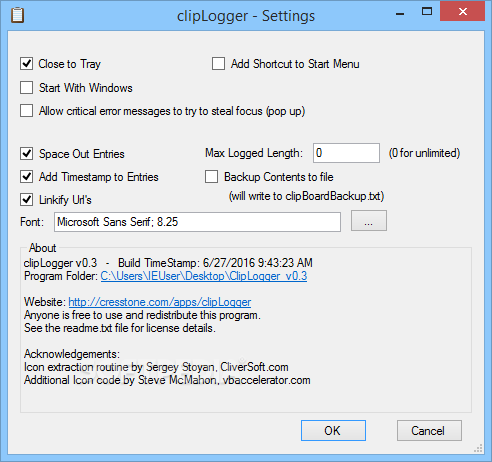Image resolution: width=492 pixels, height=462 pixels.
Task: Visit the cresstone.com clipLogger website link
Action: pos(160,302)
